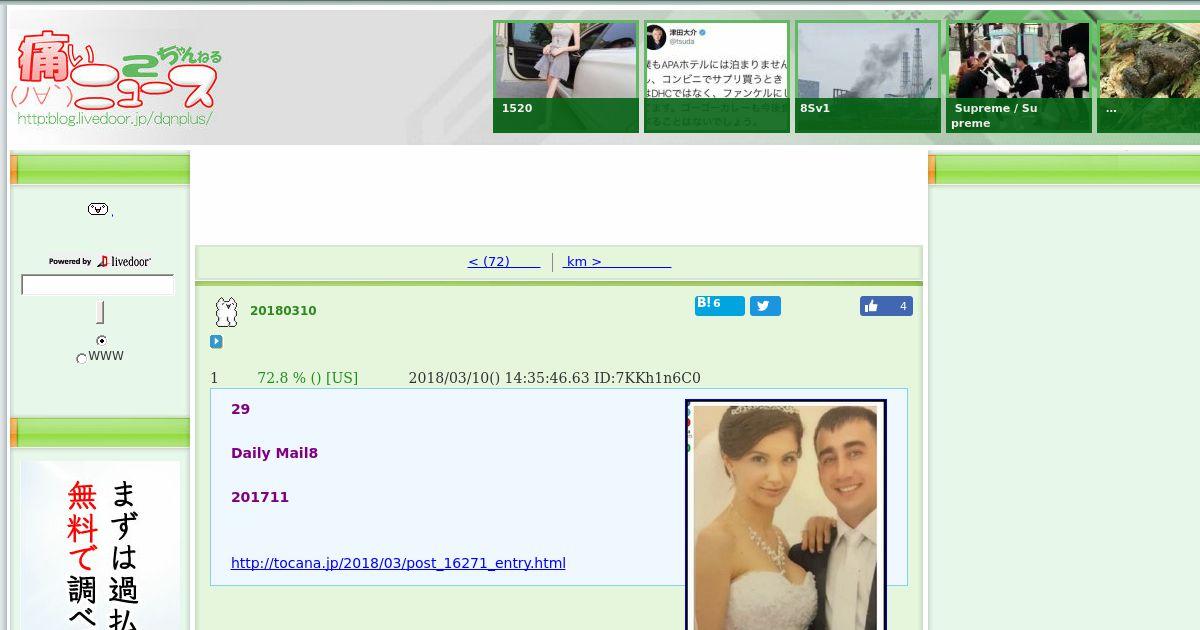1200x630 pixels.
Task: Click the like count '4'
Action: pos(903,306)
